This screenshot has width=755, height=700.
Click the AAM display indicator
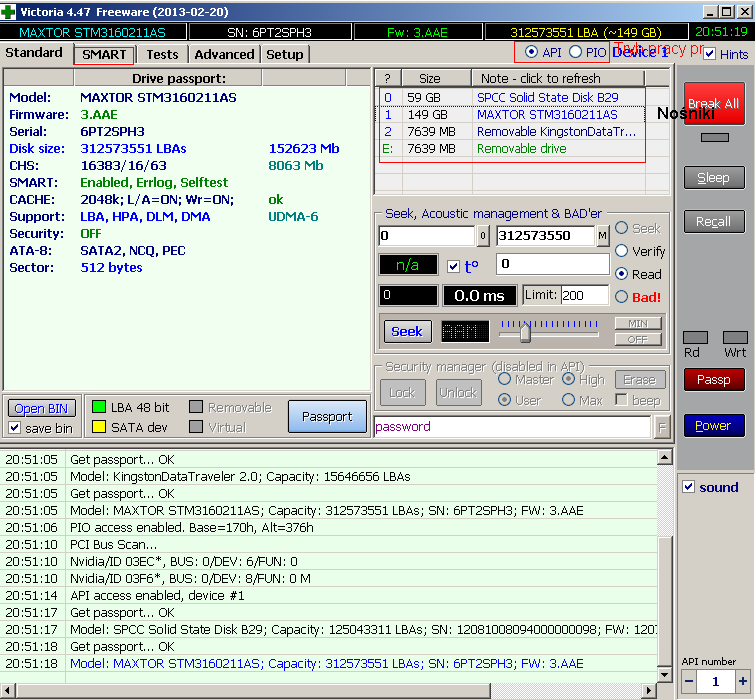465,331
